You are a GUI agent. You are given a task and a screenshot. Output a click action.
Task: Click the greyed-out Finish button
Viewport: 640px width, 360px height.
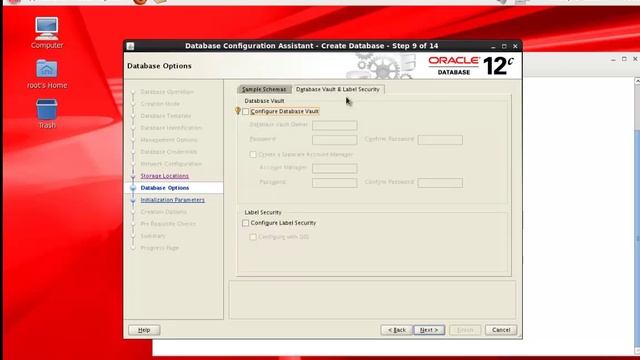point(465,330)
